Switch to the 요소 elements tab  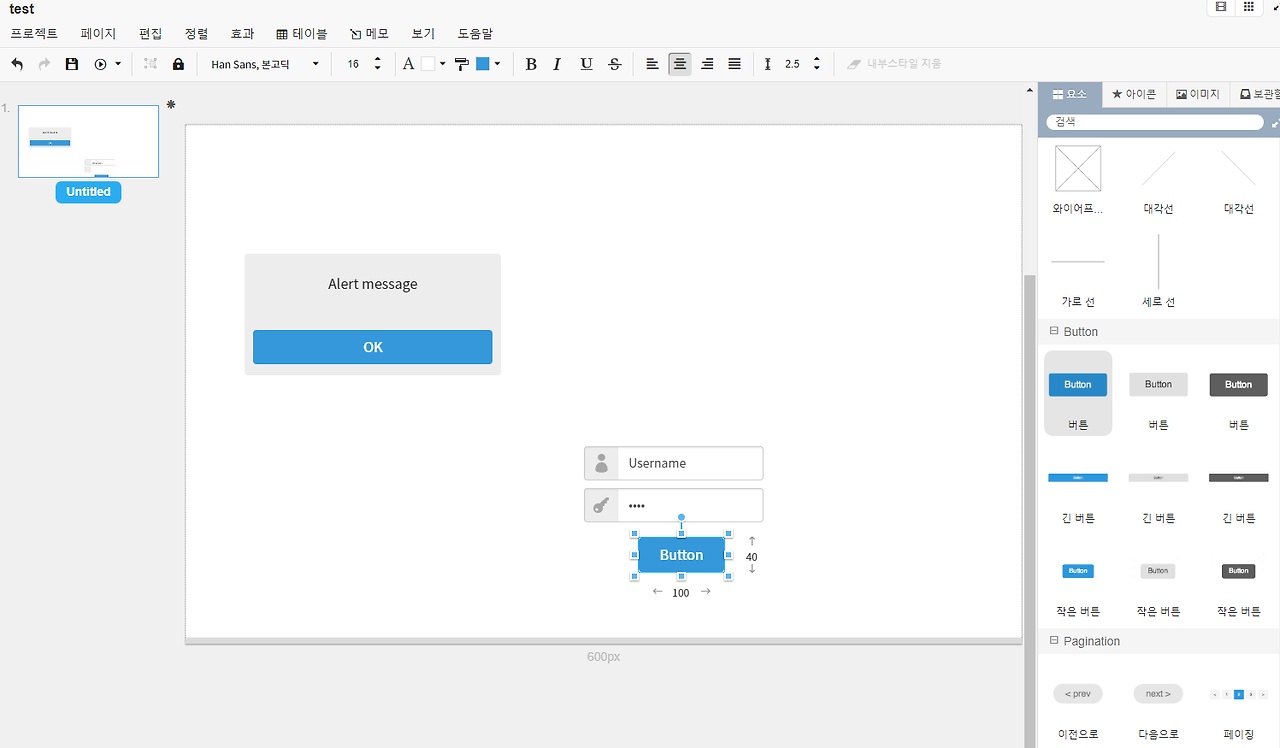click(x=1069, y=94)
